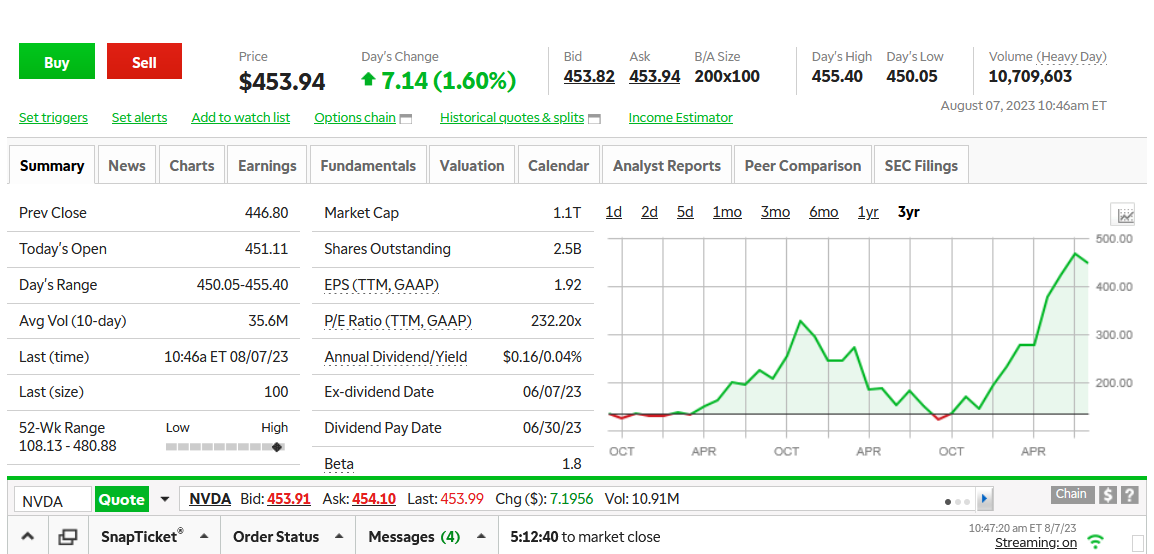Image resolution: width=1154 pixels, height=554 pixels.
Task: Switch to the Fundamentals tab
Action: [368, 166]
